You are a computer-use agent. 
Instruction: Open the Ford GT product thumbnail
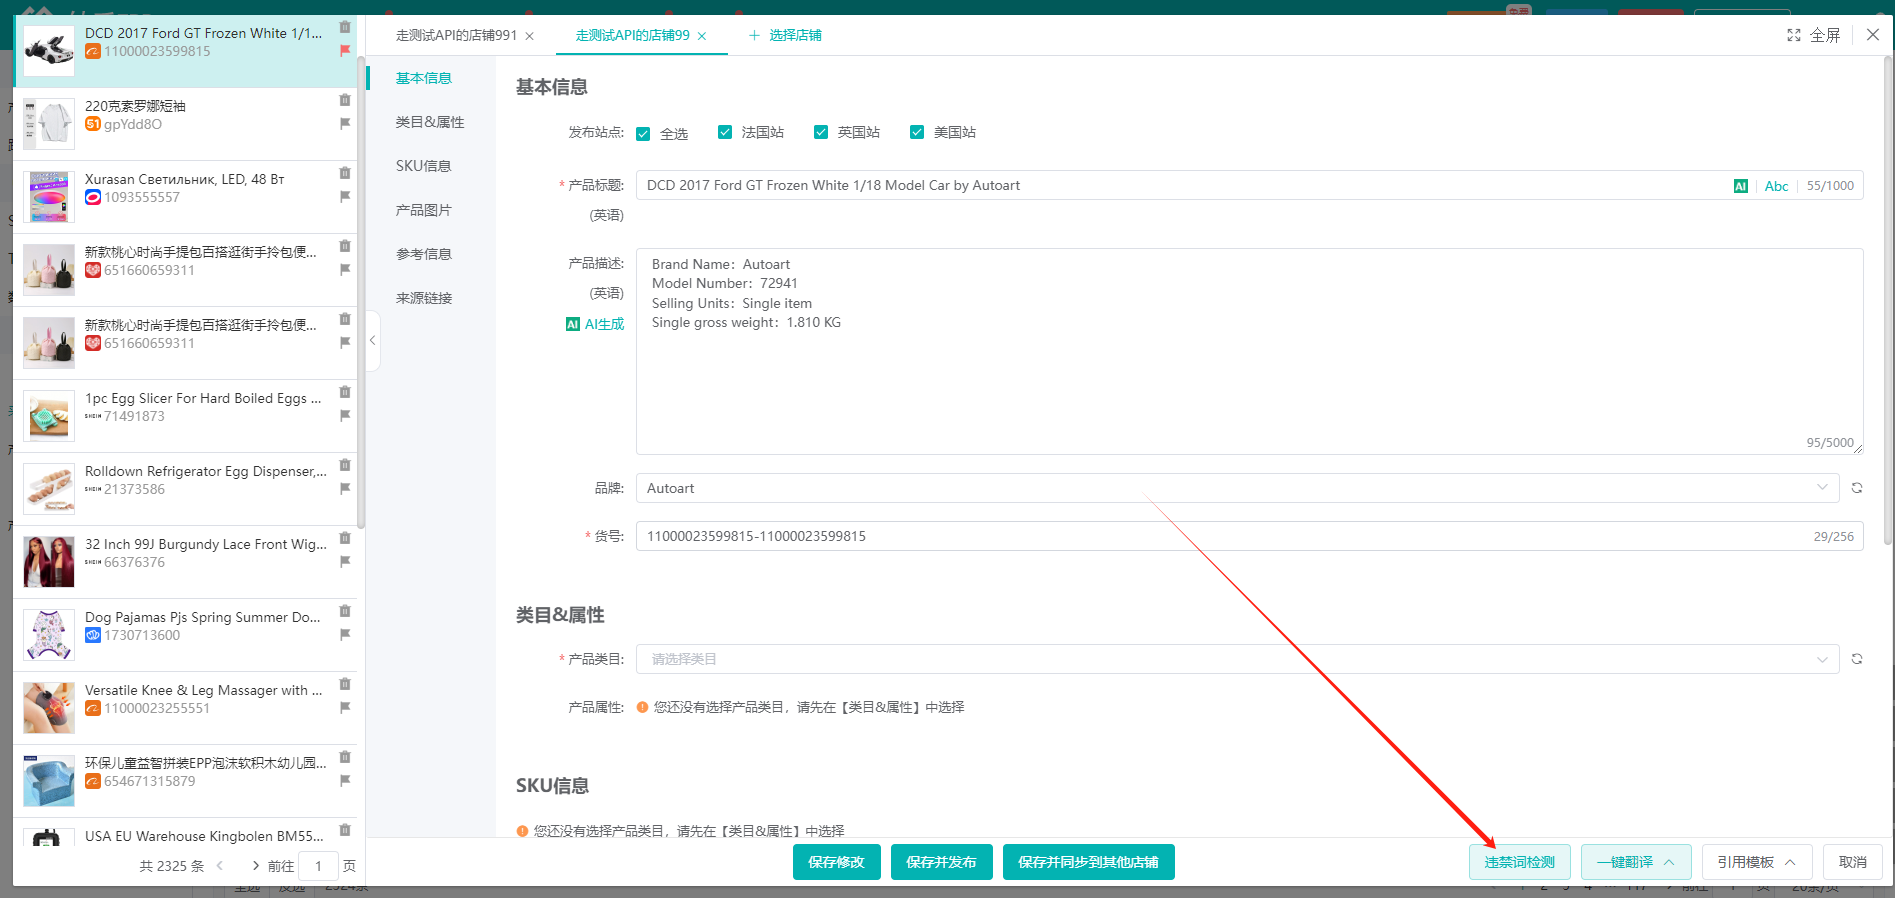click(x=49, y=51)
